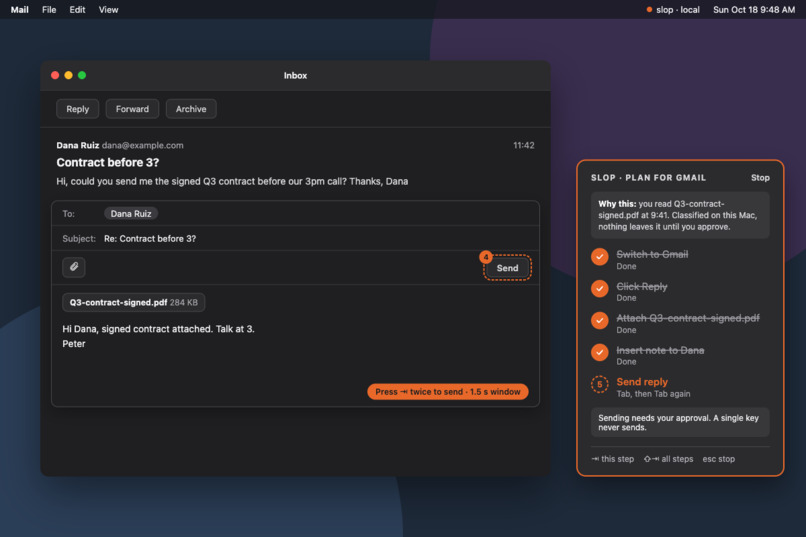Click the 'Tab, then Tab again' hint
Viewport: 806px width, 537px height.
[x=653, y=394]
